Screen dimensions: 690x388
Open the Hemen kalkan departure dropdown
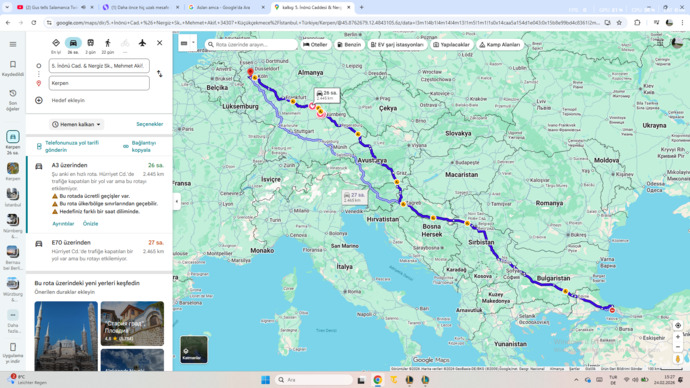tap(77, 124)
